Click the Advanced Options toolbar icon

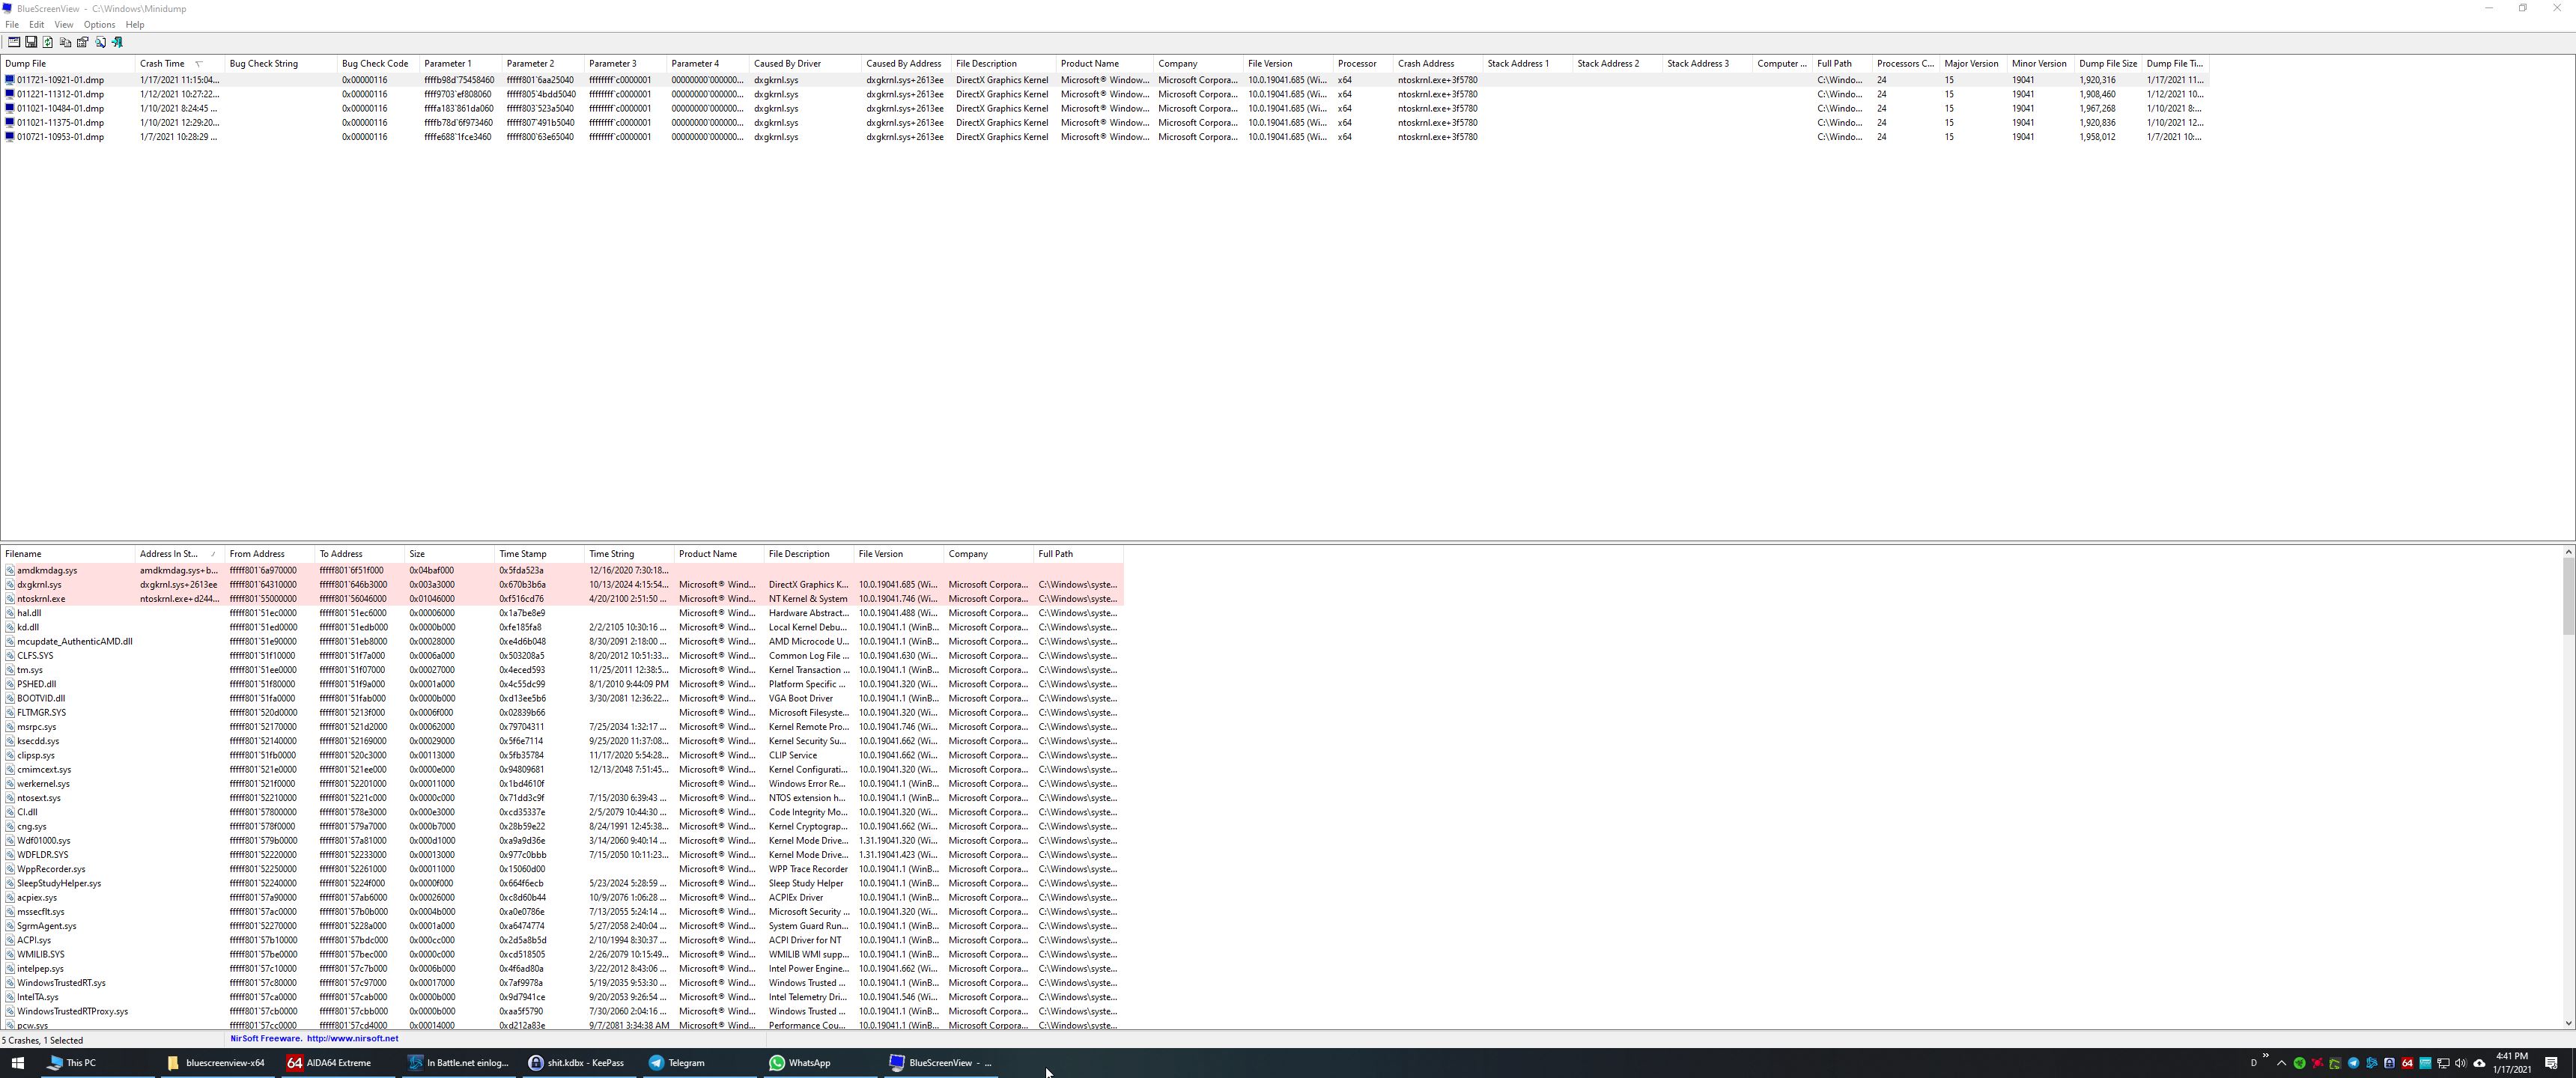click(x=14, y=42)
